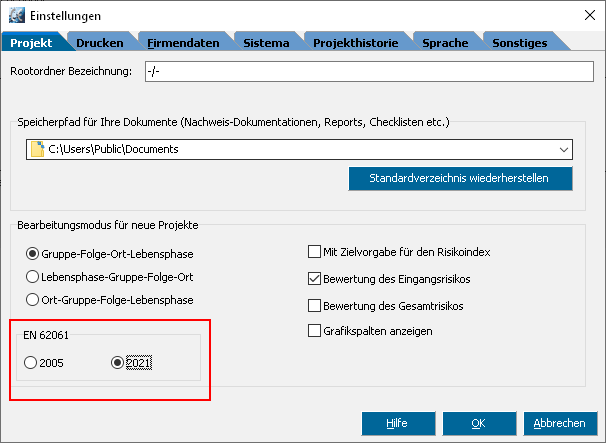Image resolution: width=606 pixels, height=443 pixels.
Task: Select Lebensphase-Gruppe-Folge-Ort radio option
Action: pyautogui.click(x=33, y=277)
